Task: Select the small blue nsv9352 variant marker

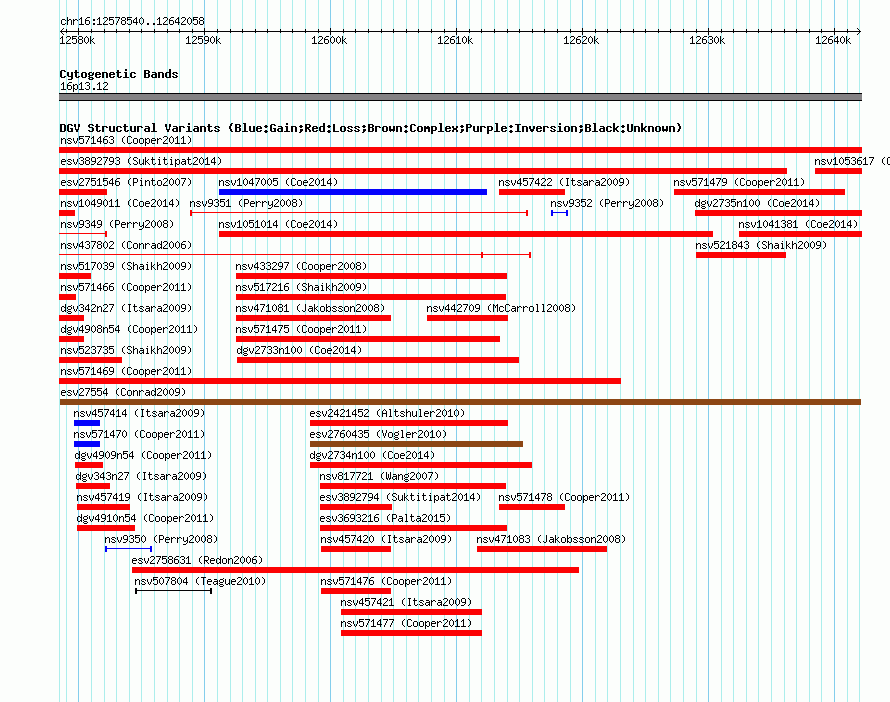Action: point(559,213)
